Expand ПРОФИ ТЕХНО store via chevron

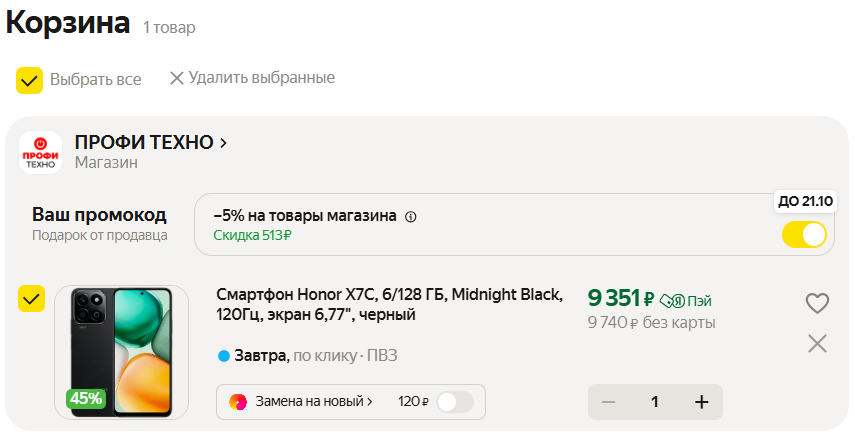(223, 143)
